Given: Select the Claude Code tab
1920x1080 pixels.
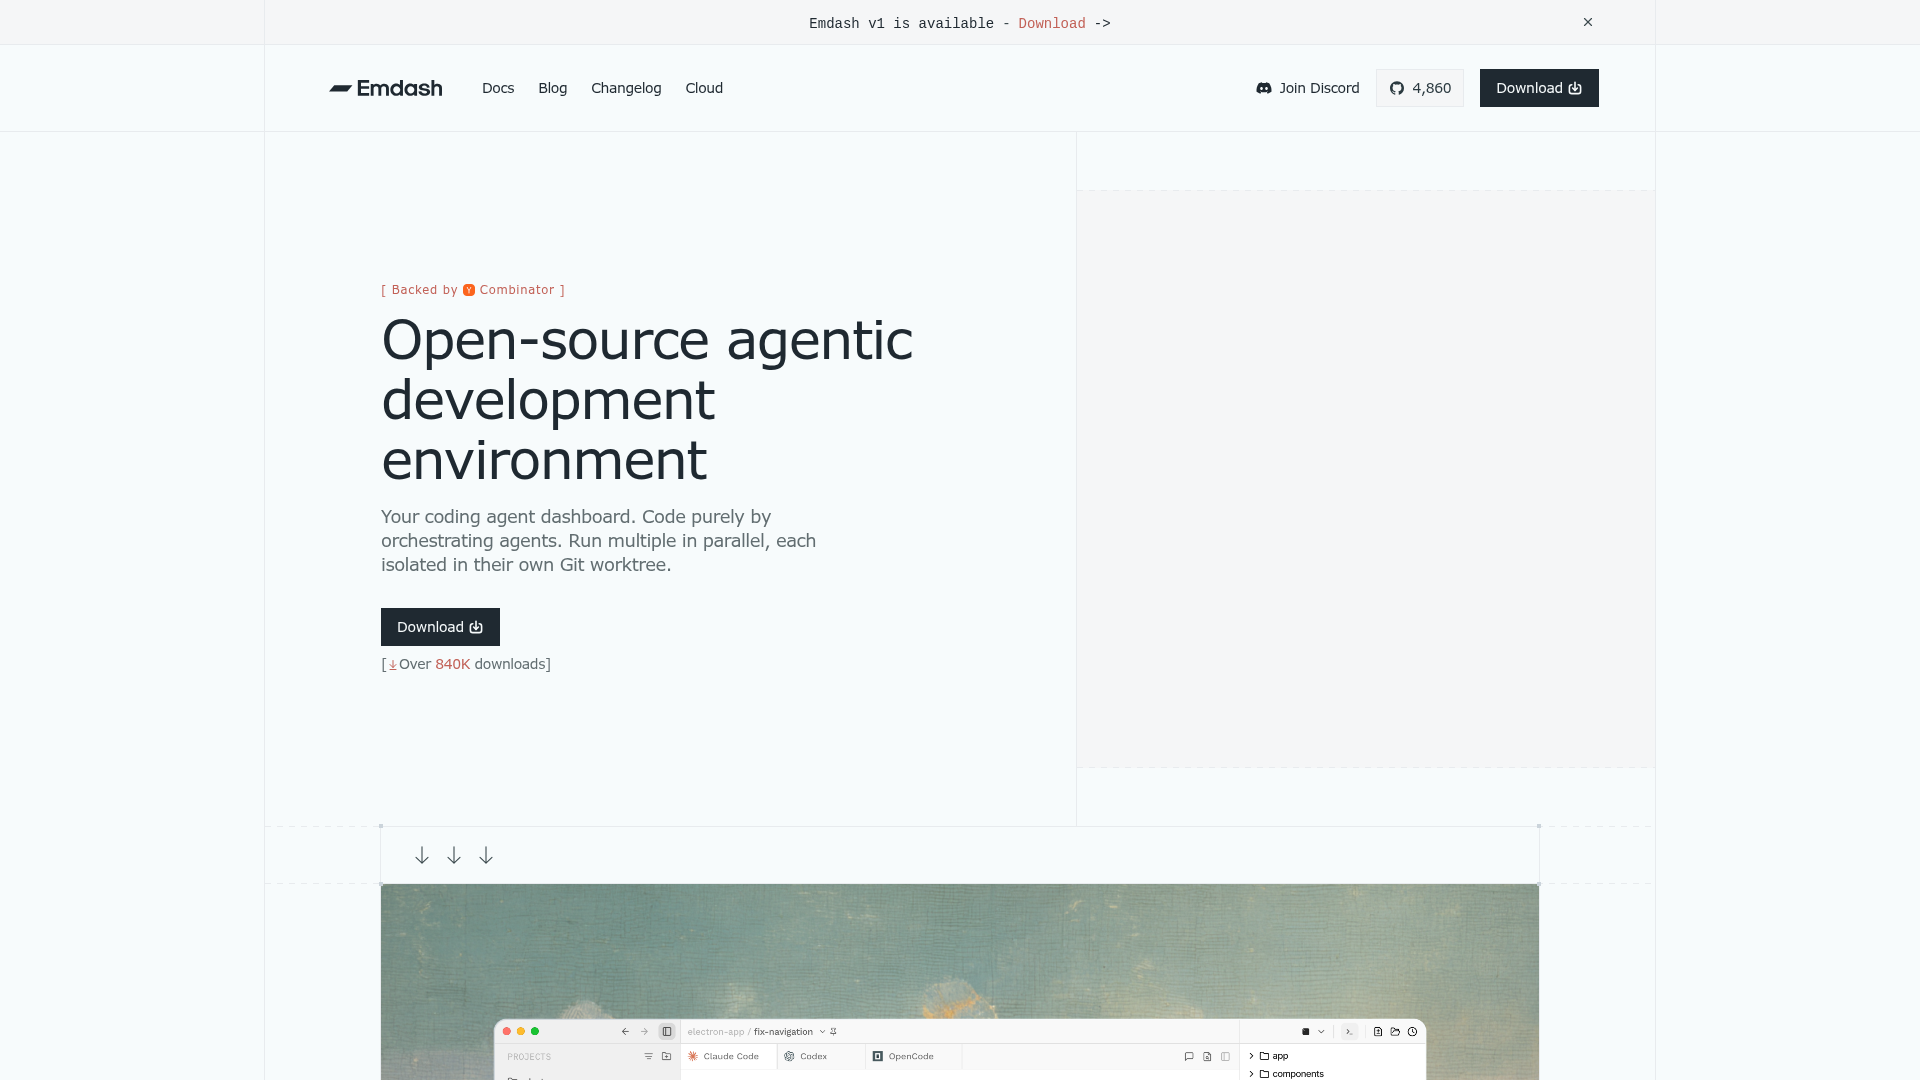Looking at the screenshot, I should 729,1056.
